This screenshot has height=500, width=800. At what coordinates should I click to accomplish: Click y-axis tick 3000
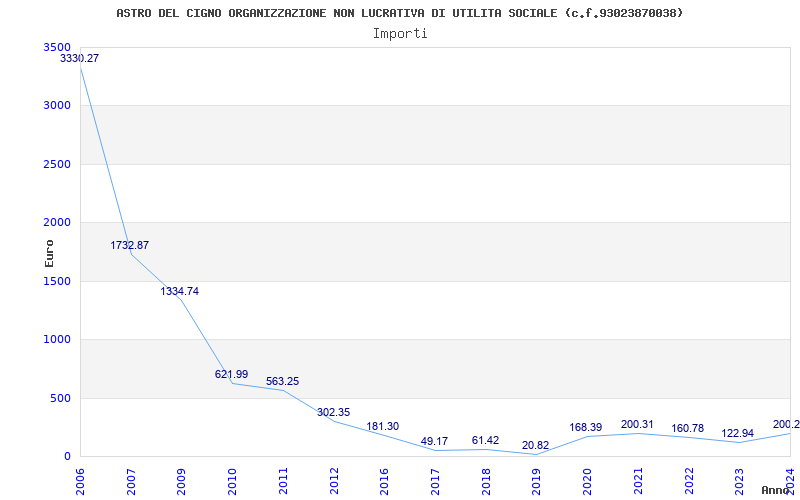tap(58, 106)
